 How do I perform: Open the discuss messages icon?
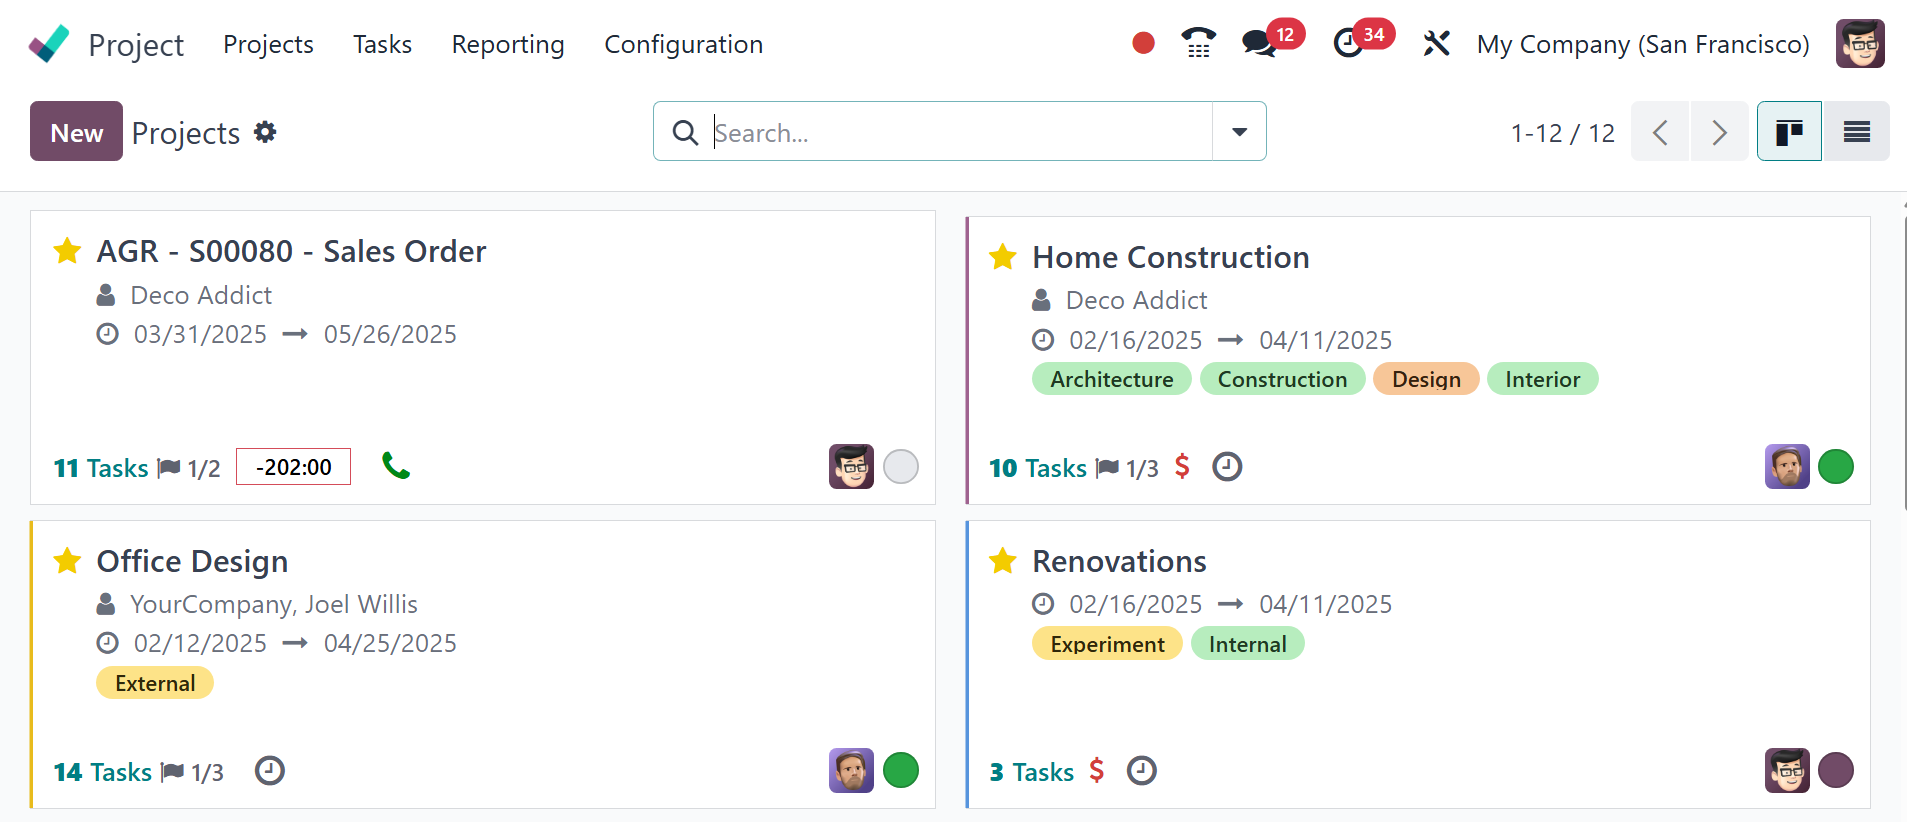point(1258,43)
